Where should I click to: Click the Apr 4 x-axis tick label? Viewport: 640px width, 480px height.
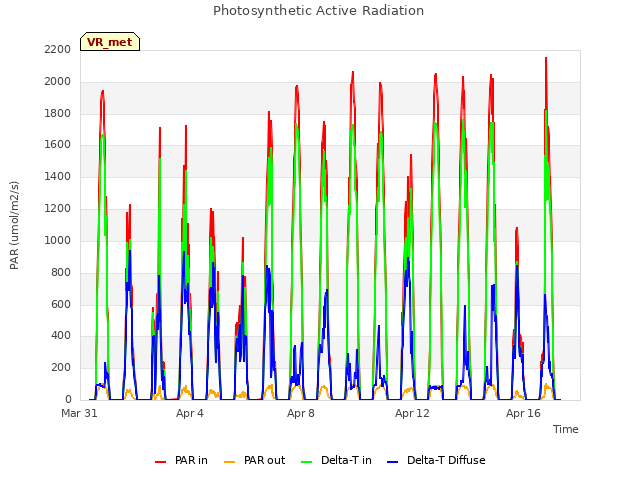(x=190, y=413)
